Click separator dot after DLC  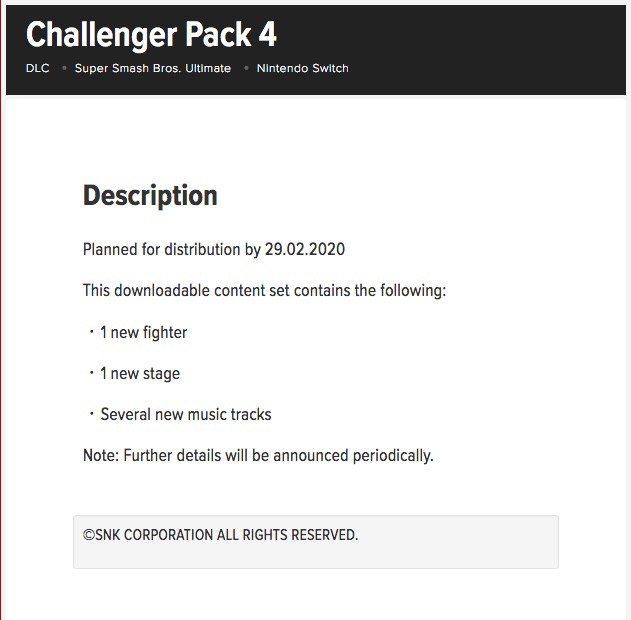tap(64, 68)
